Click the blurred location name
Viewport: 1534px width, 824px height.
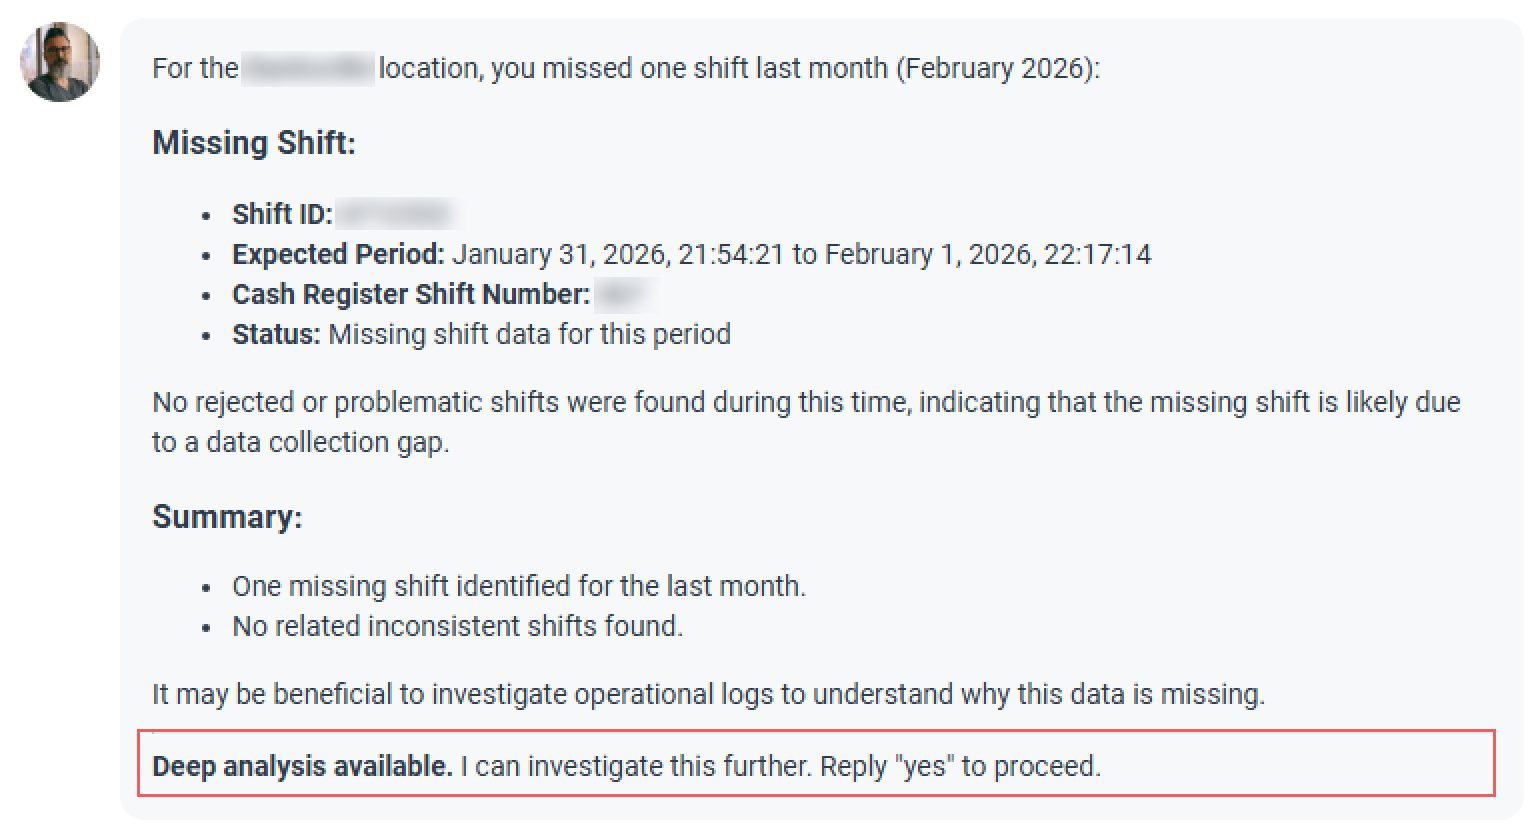(x=308, y=68)
